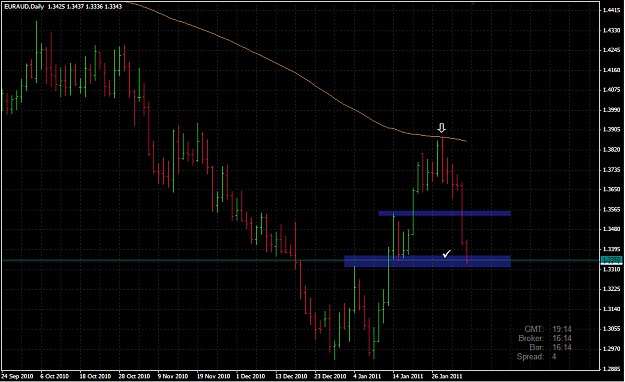
Task: Click the 1.2970 price axis label
Action: click(x=611, y=349)
